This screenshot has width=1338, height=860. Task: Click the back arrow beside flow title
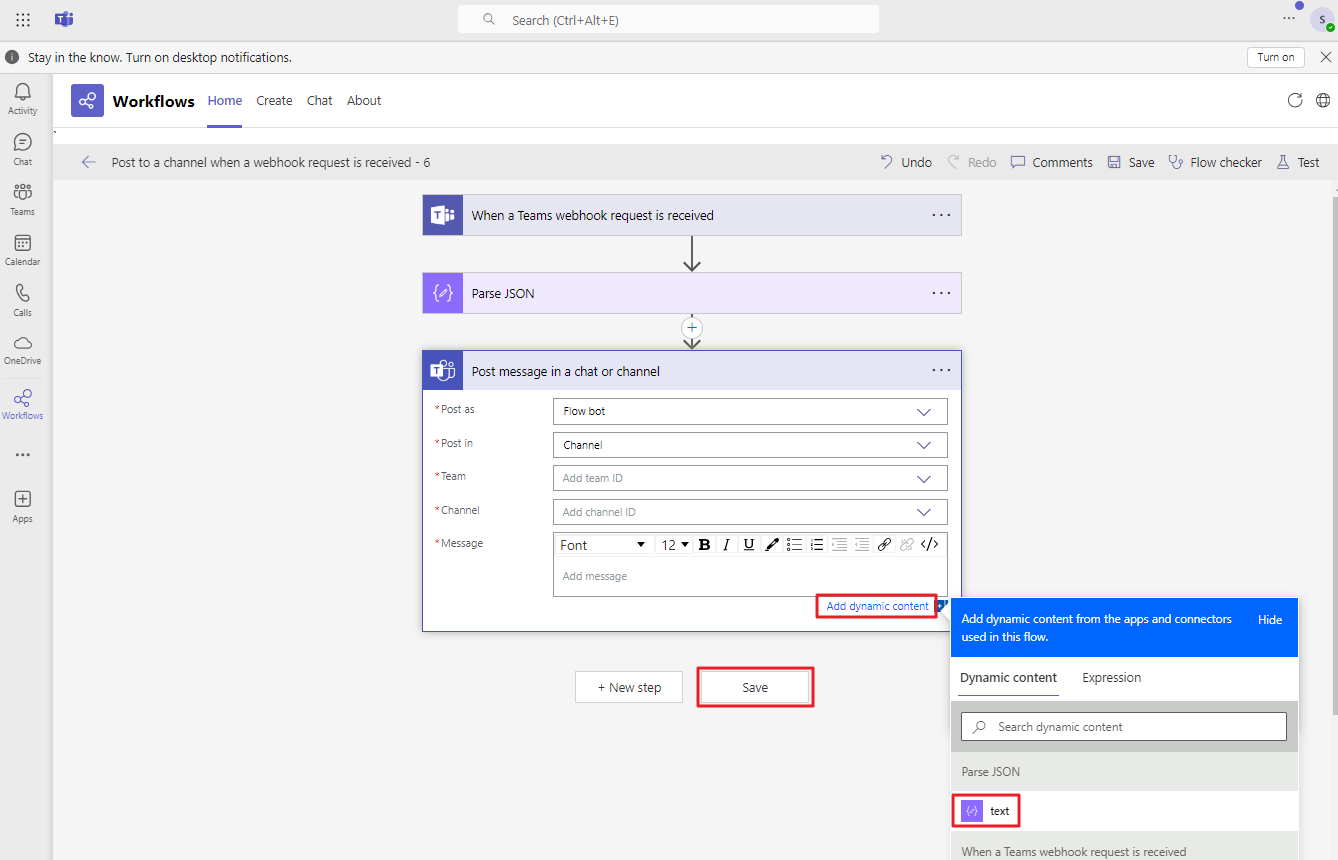tap(89, 162)
